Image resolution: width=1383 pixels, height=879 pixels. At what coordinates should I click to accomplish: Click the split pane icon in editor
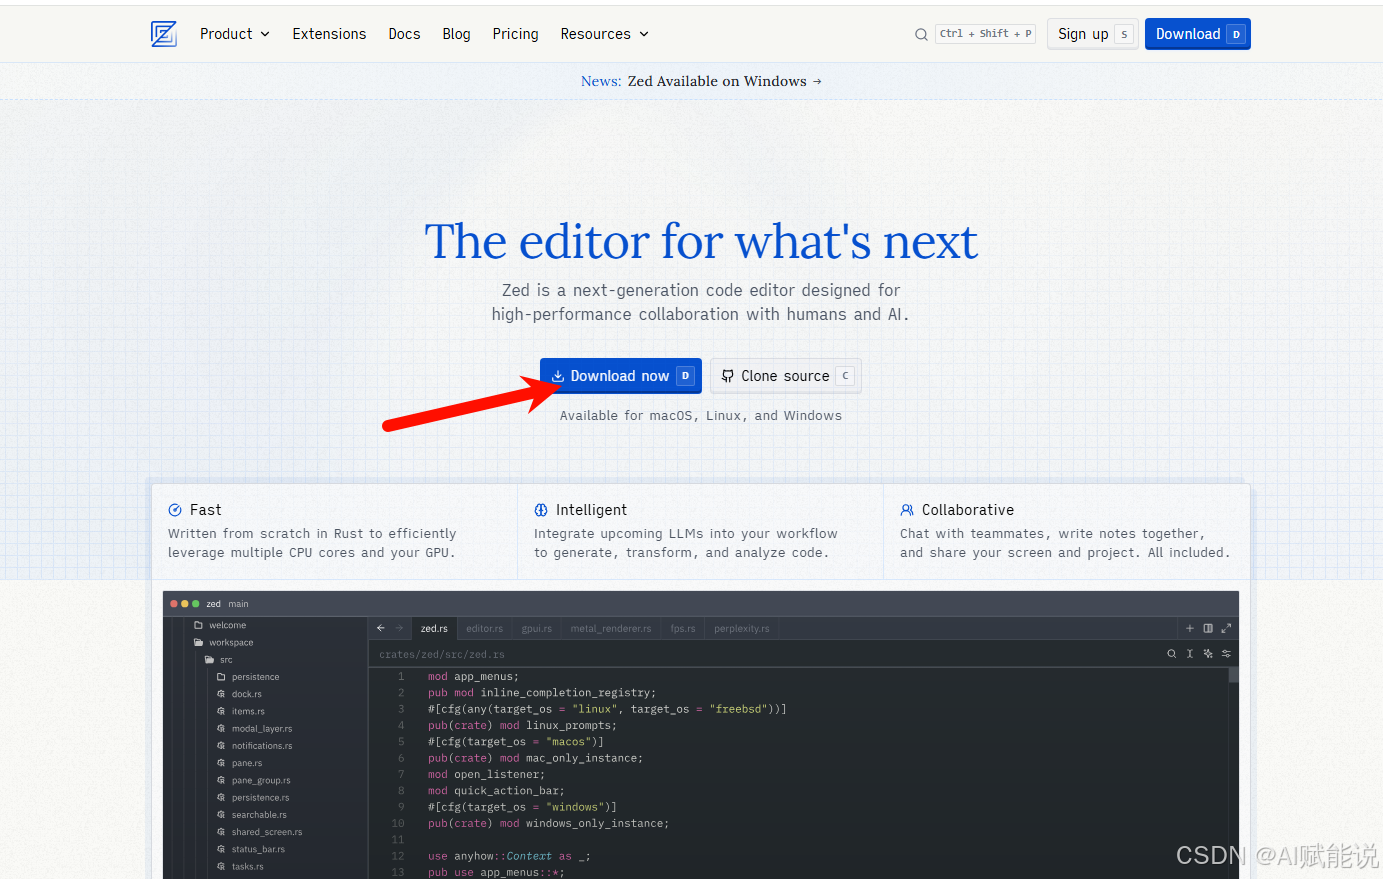pos(1208,628)
